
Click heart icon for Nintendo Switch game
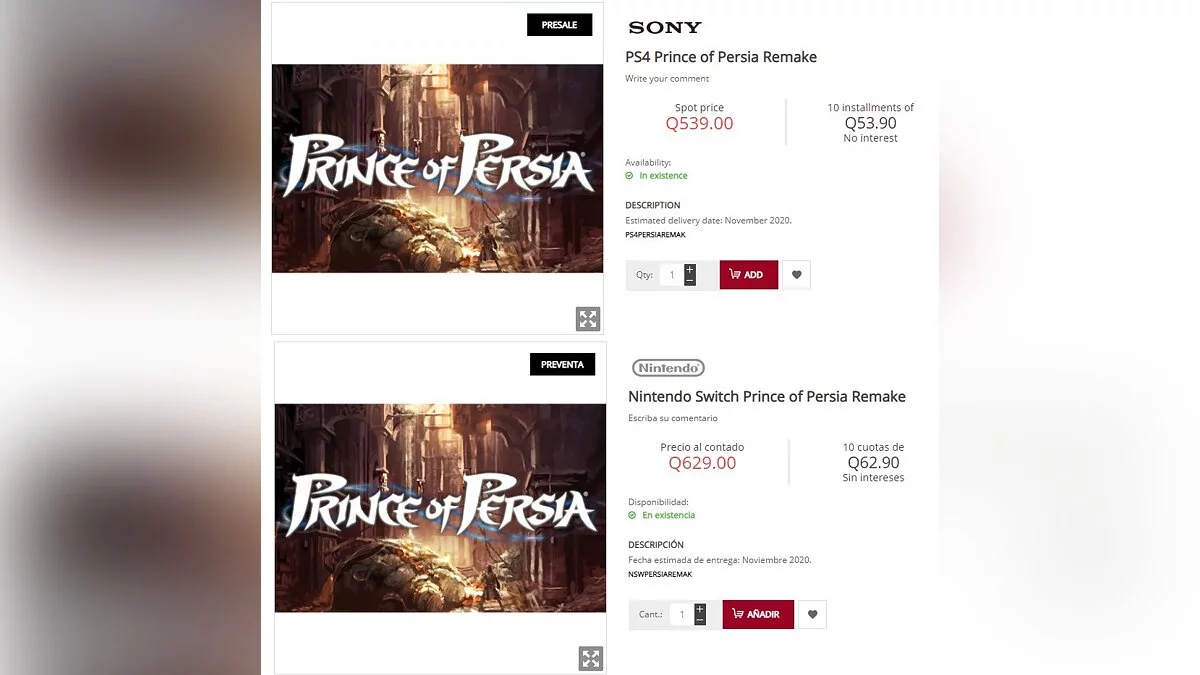coord(812,614)
